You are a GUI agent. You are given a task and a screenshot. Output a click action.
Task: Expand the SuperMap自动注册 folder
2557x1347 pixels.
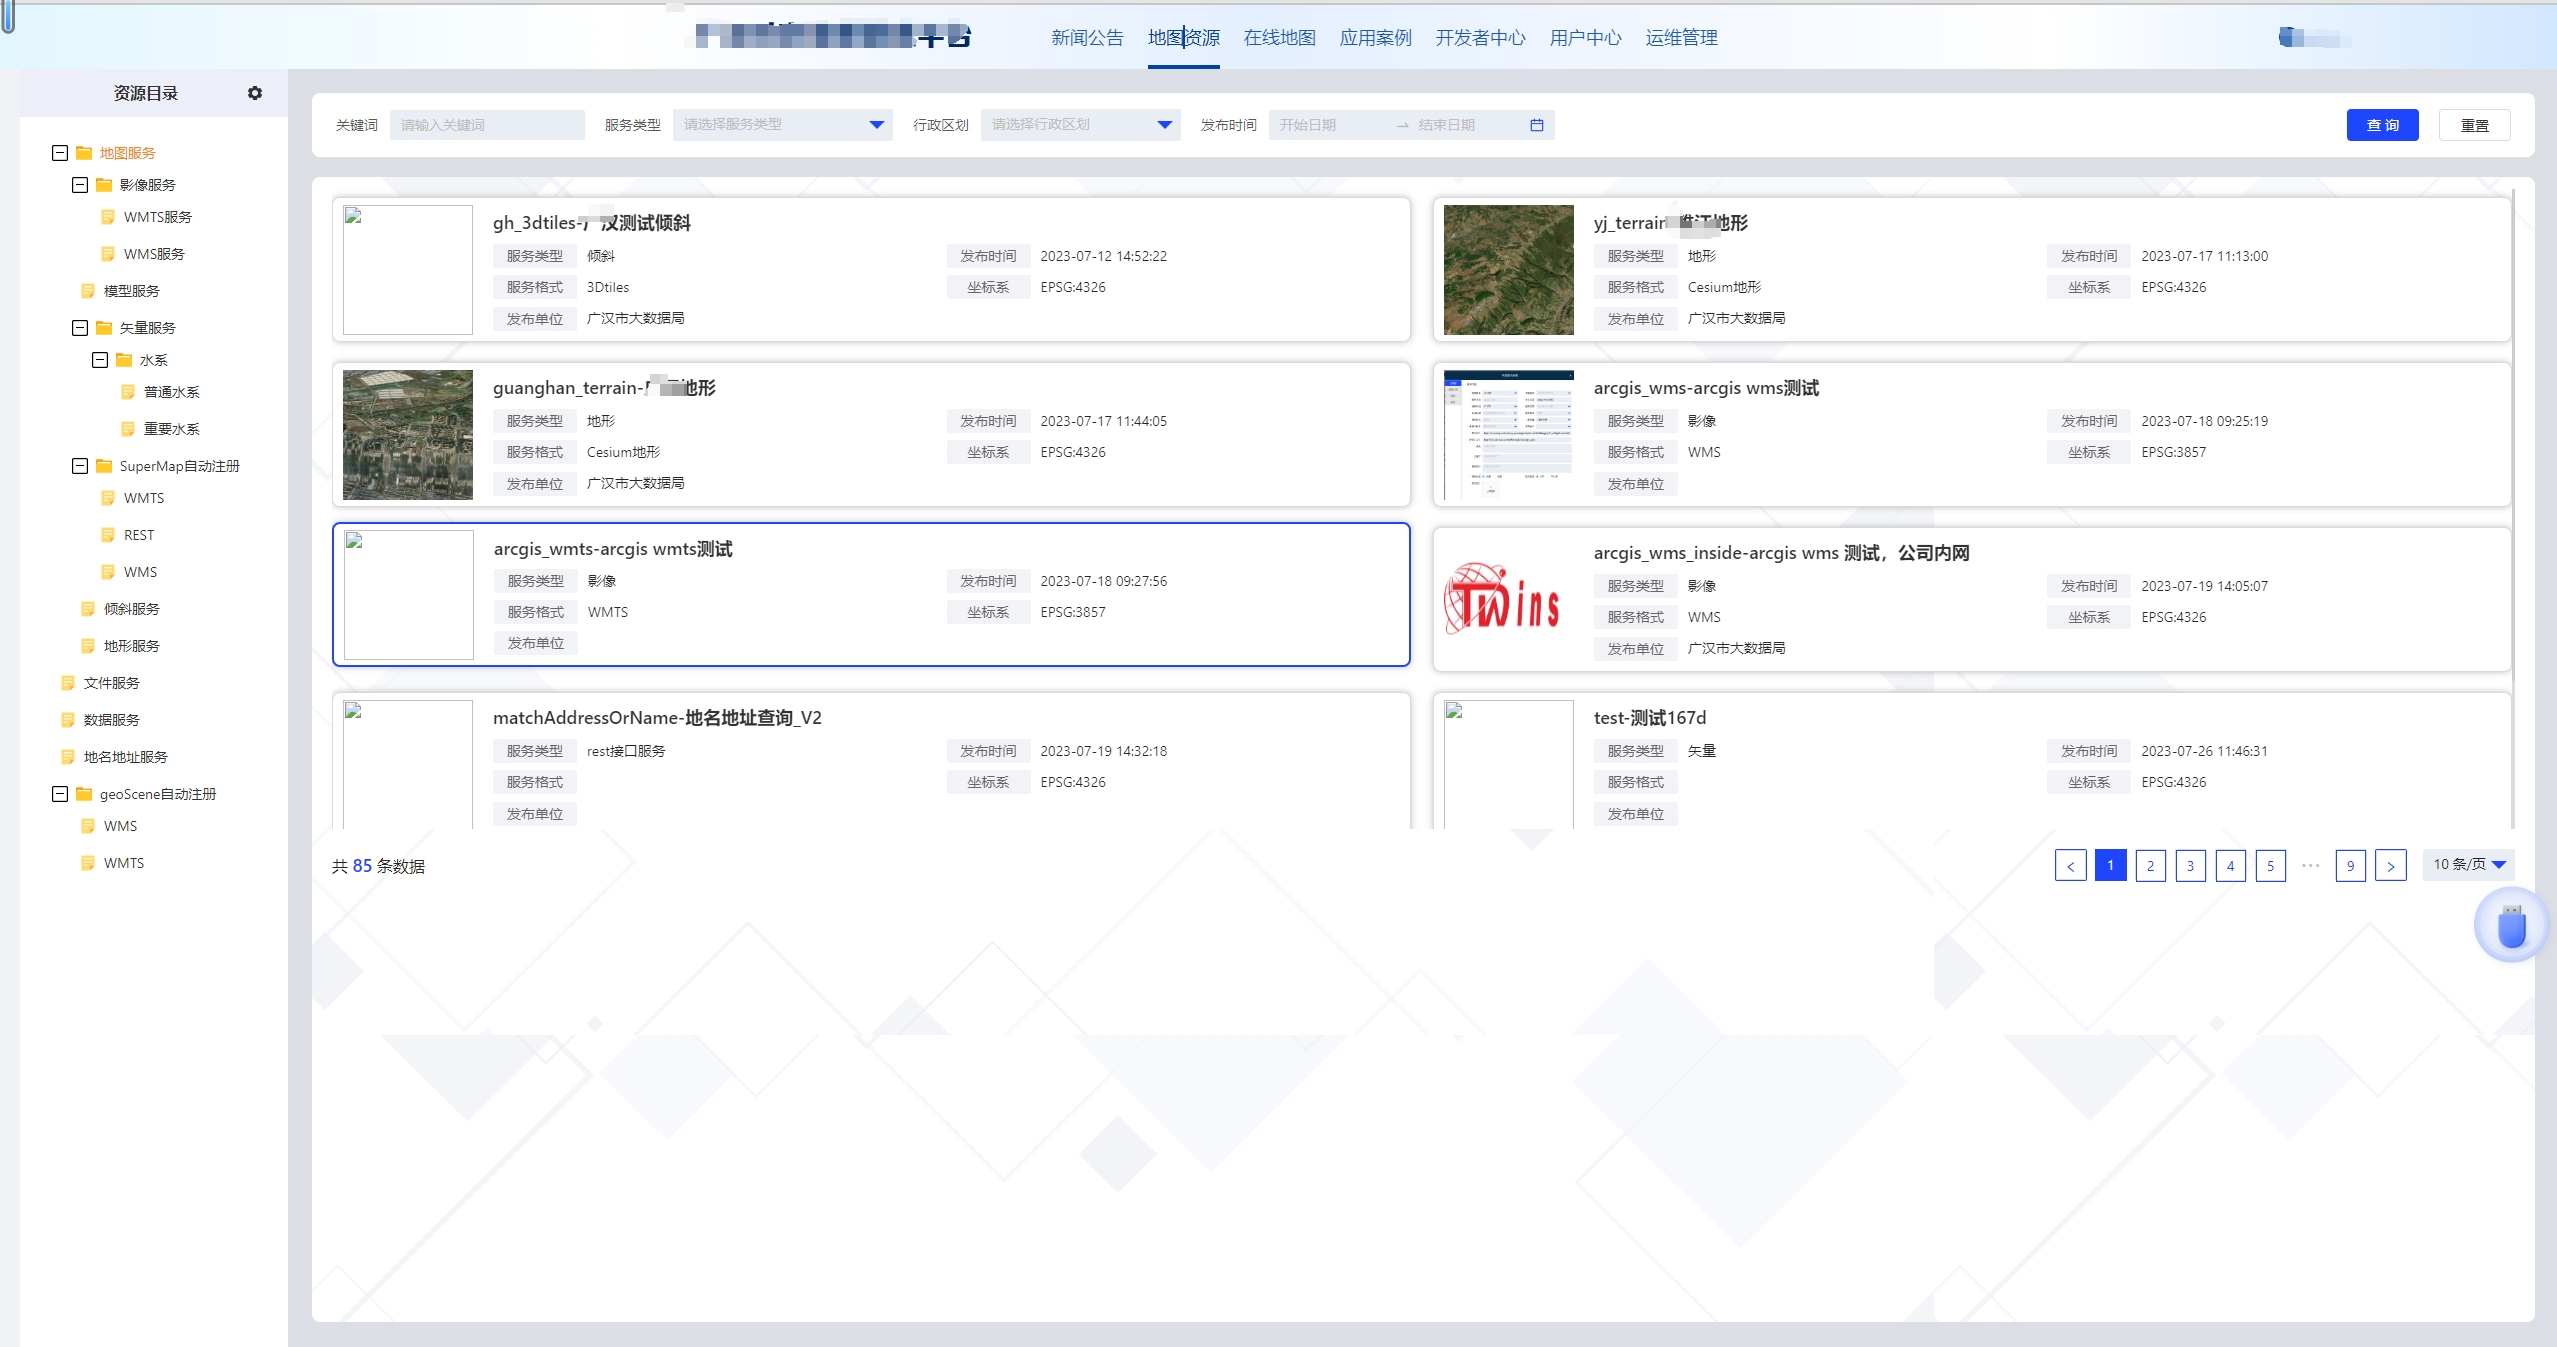tap(79, 465)
